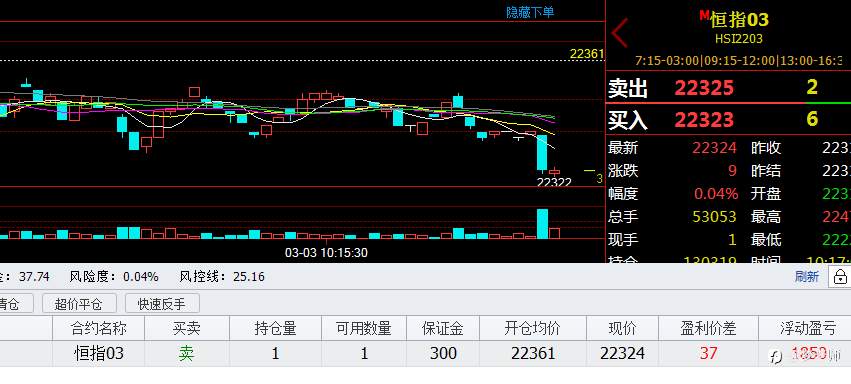851x384 pixels.
Task: Click the 买入 label in quote panel
Action: [x=628, y=120]
